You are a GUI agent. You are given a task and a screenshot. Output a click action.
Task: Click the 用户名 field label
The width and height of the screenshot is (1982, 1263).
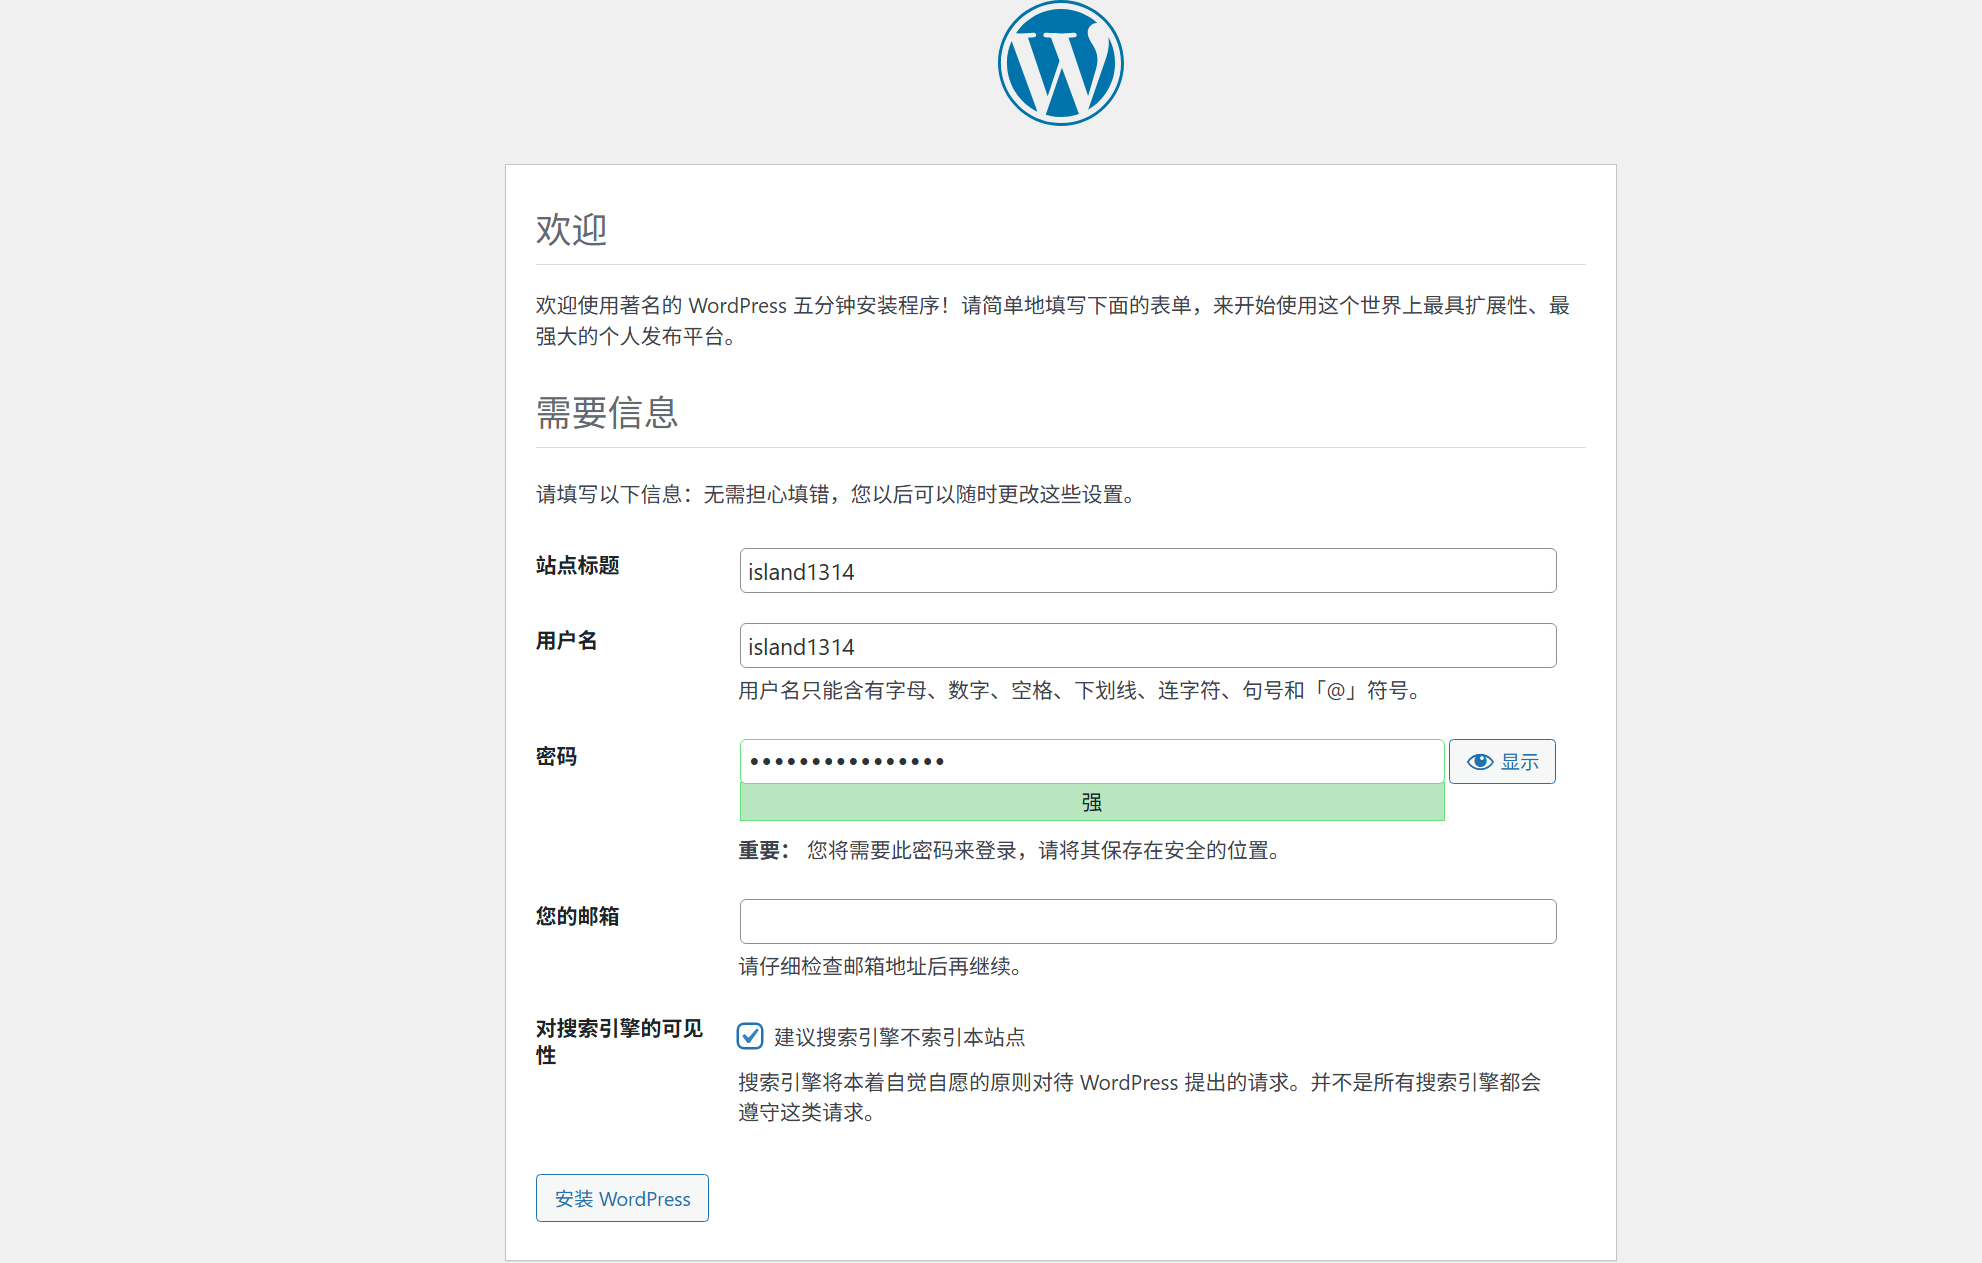pos(566,641)
